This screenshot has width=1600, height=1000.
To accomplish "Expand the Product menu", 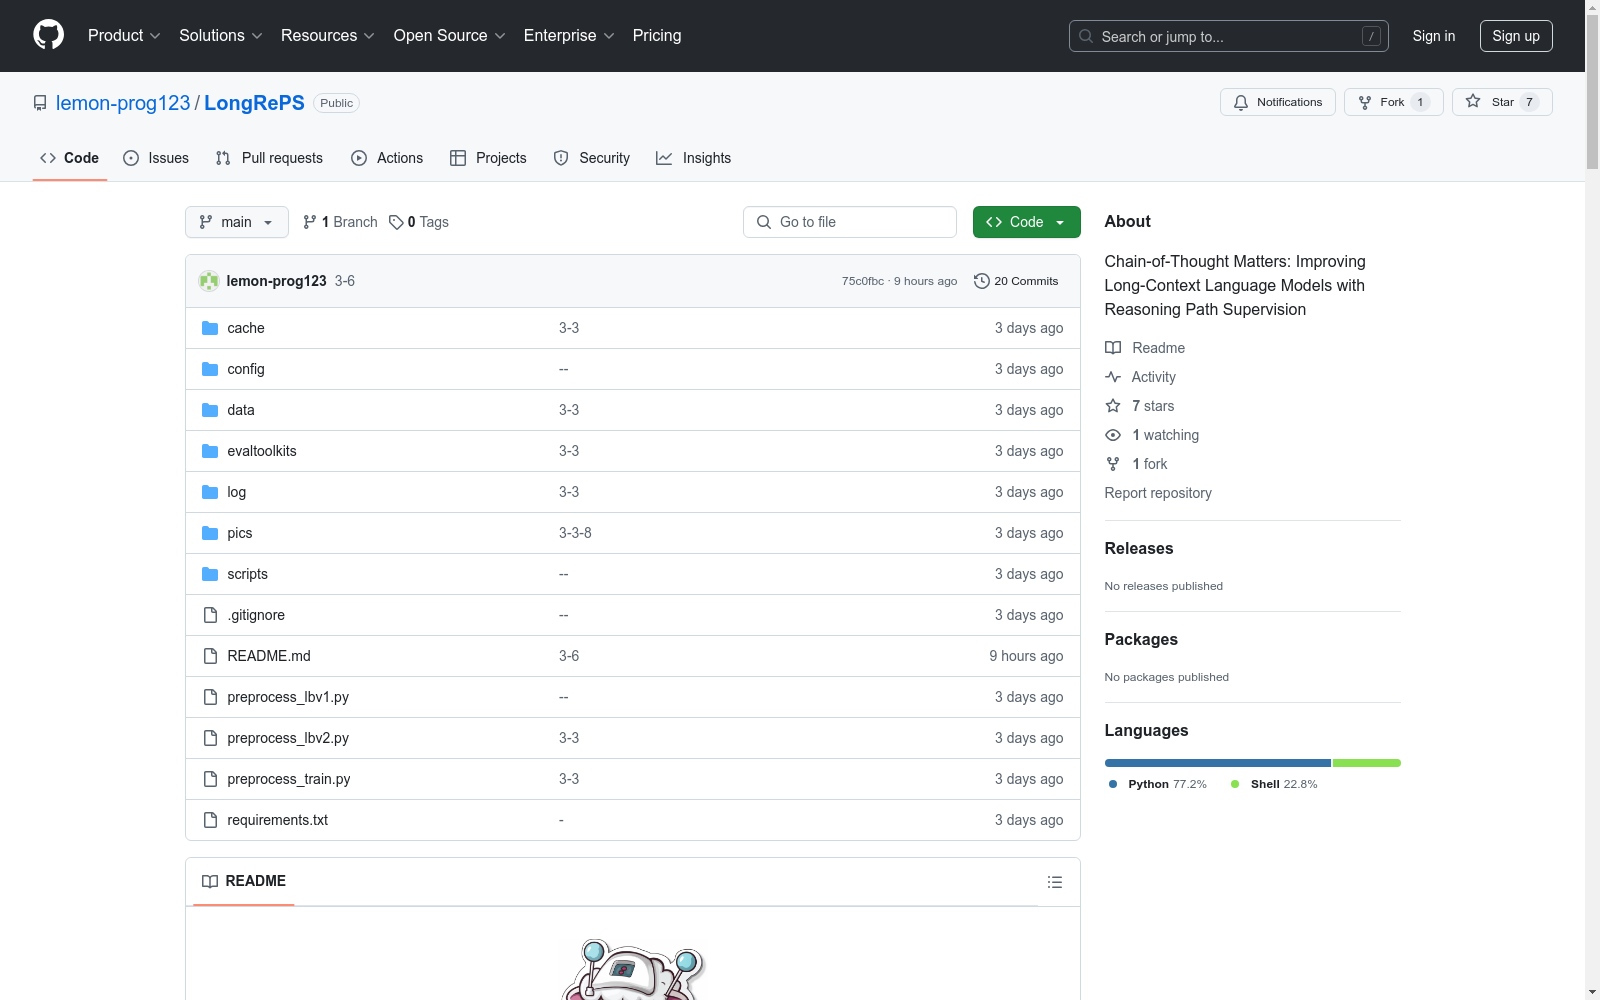I will 124,36.
